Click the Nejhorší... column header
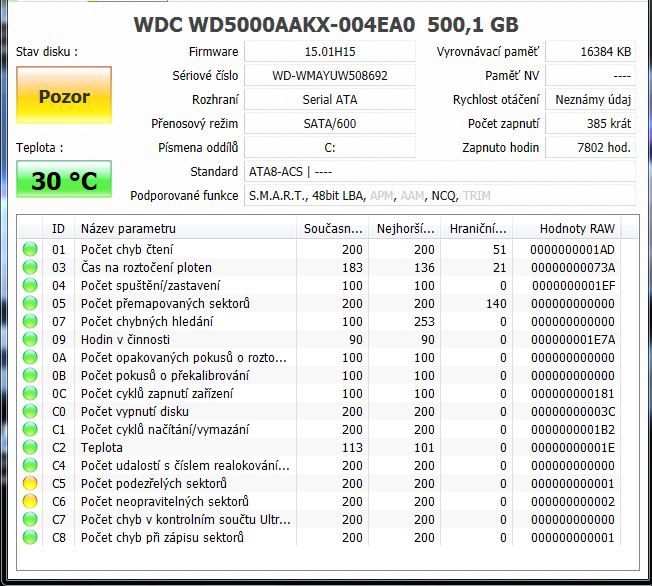 click(x=405, y=228)
